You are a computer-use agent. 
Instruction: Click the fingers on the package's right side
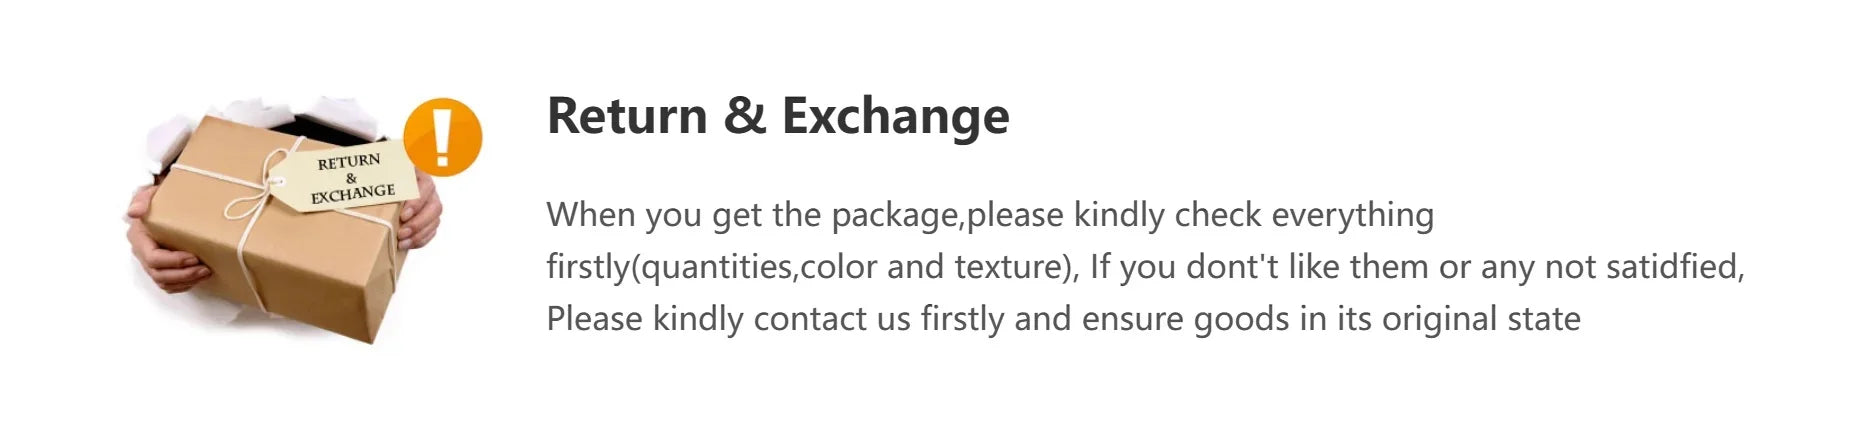tap(421, 214)
